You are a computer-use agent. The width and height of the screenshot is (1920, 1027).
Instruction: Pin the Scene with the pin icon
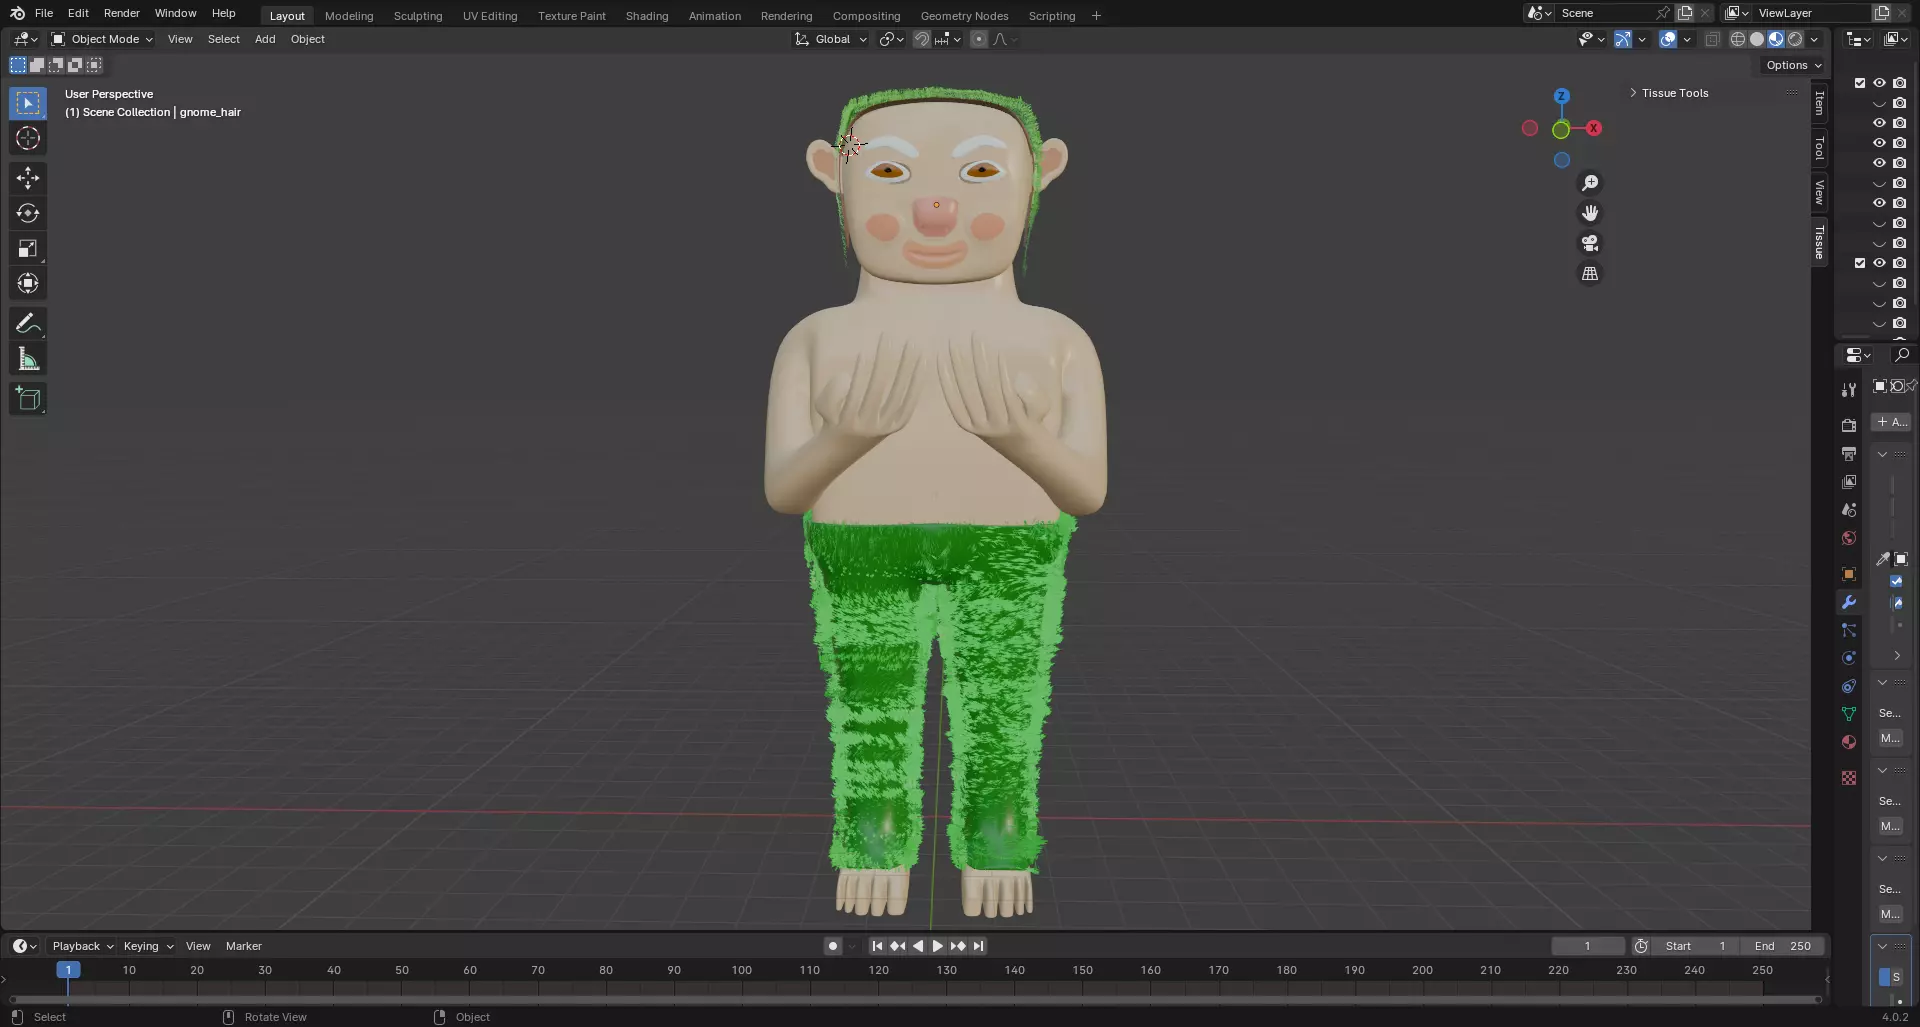[x=1662, y=13]
